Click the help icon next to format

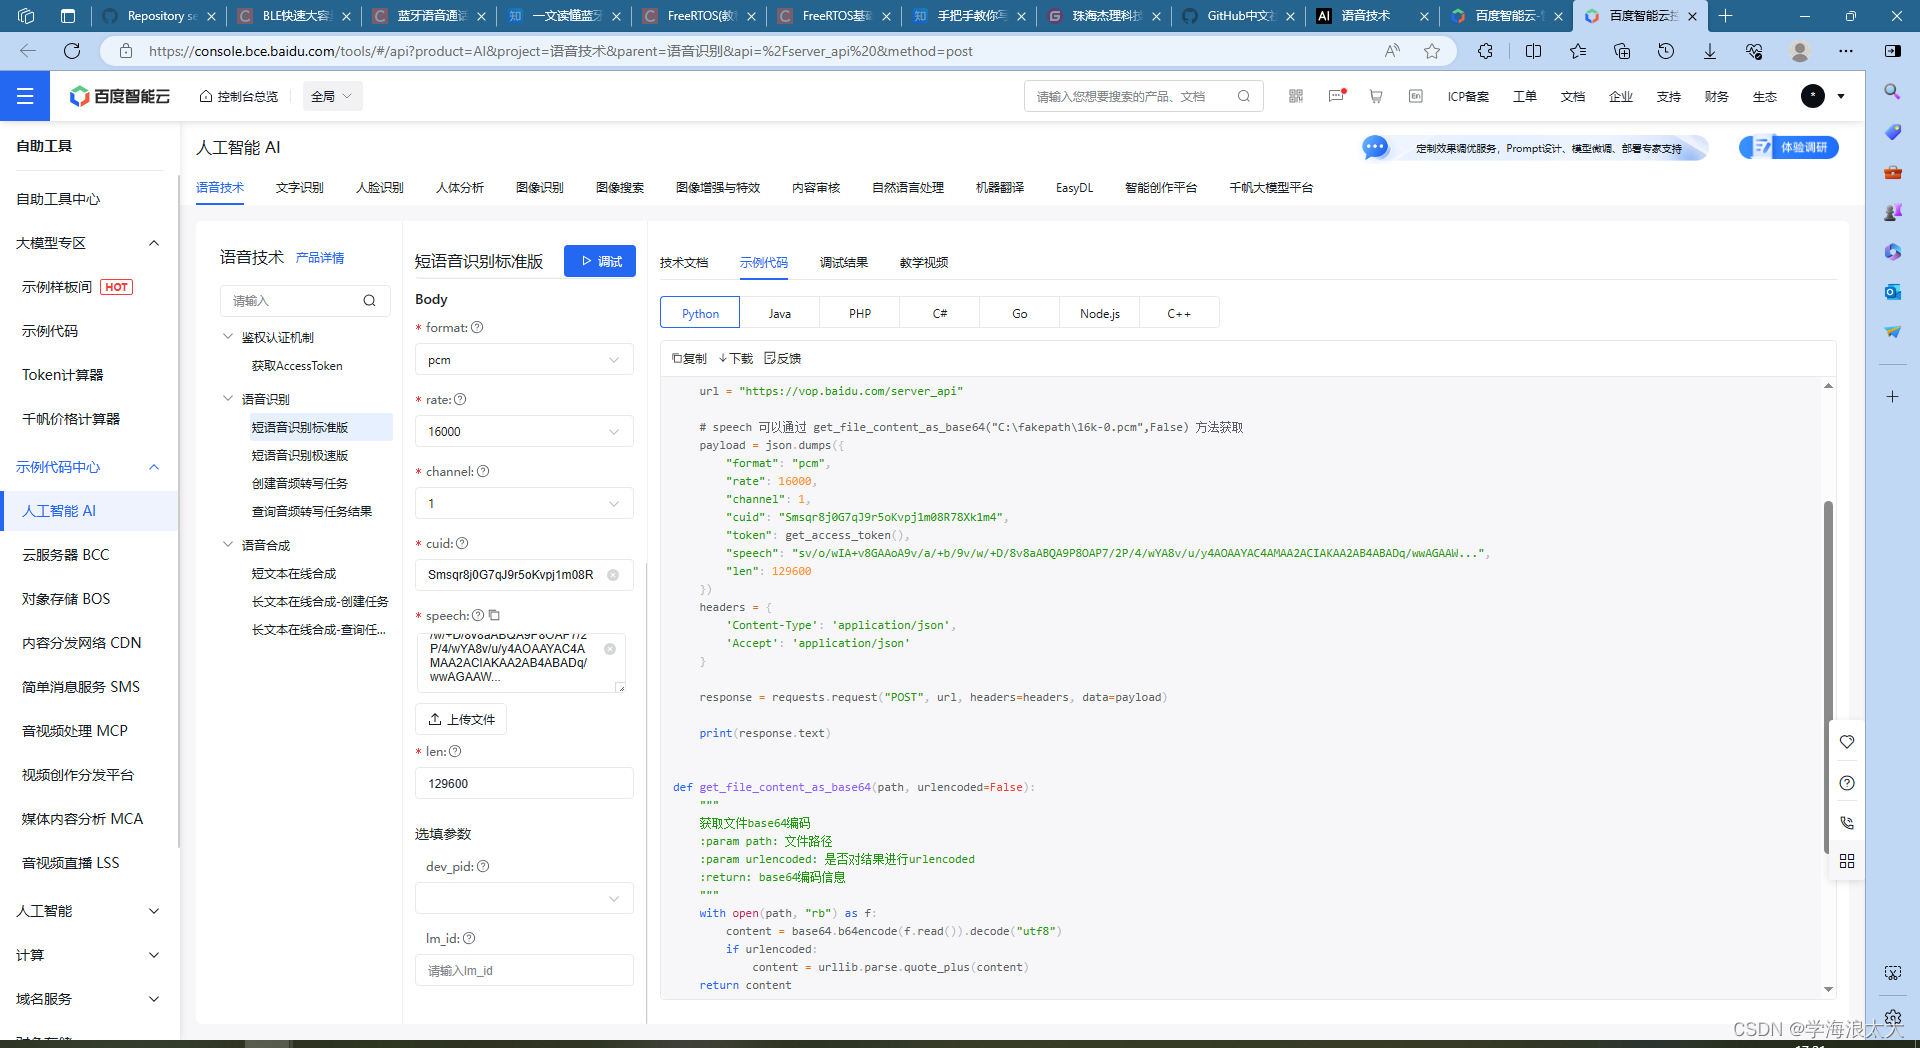[x=477, y=327]
